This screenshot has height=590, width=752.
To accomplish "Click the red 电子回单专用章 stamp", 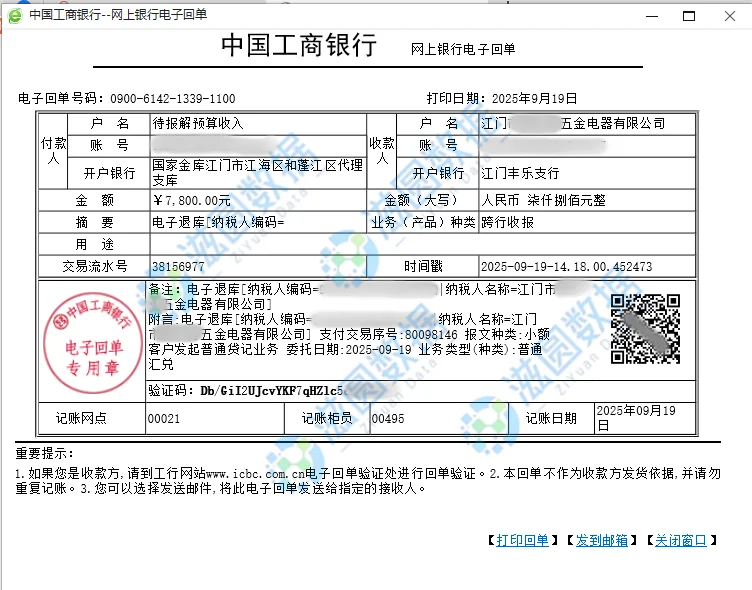I will (93, 342).
